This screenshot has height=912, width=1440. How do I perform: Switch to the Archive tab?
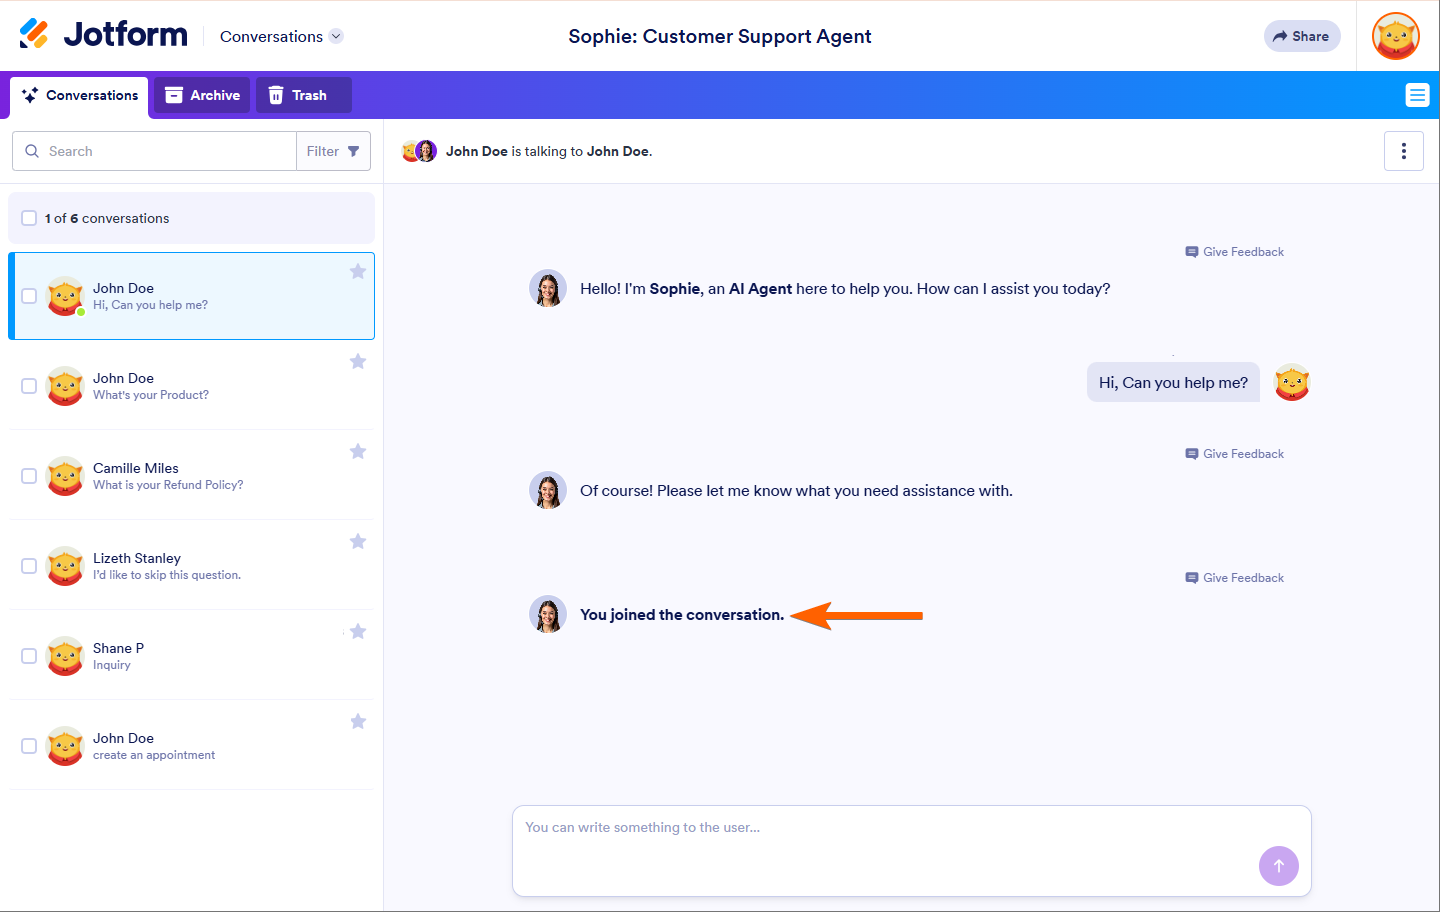pyautogui.click(x=202, y=95)
